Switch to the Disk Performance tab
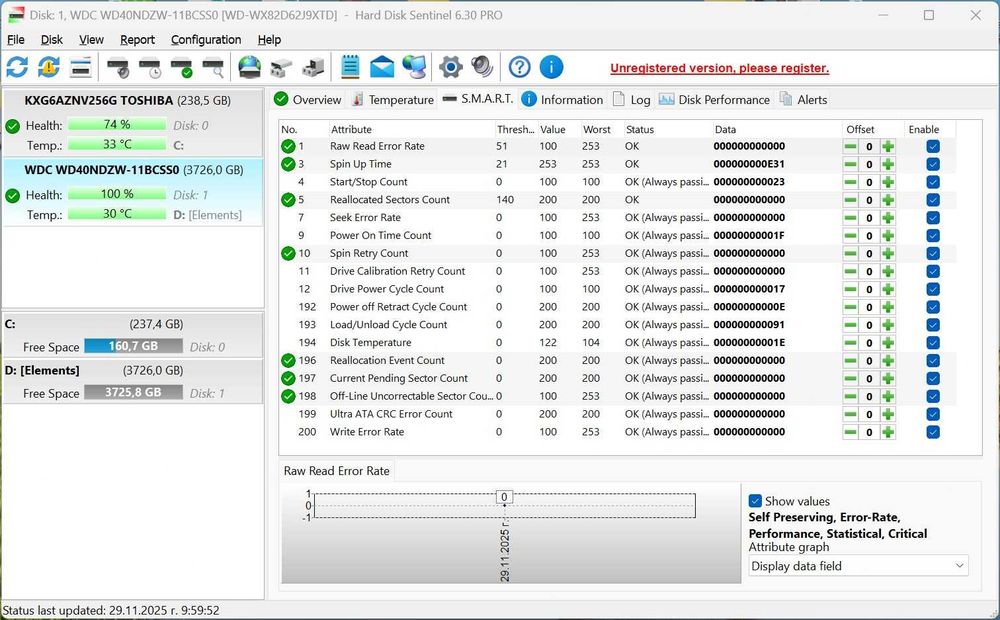1000x620 pixels. [x=714, y=100]
